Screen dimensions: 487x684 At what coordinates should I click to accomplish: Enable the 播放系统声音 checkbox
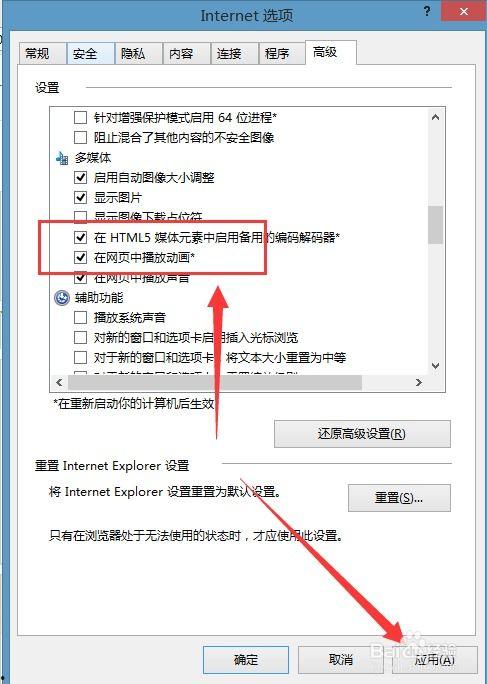click(80, 318)
